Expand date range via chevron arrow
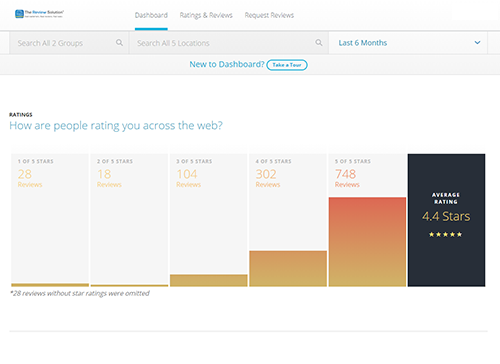The width and height of the screenshot is (500, 364). [477, 43]
